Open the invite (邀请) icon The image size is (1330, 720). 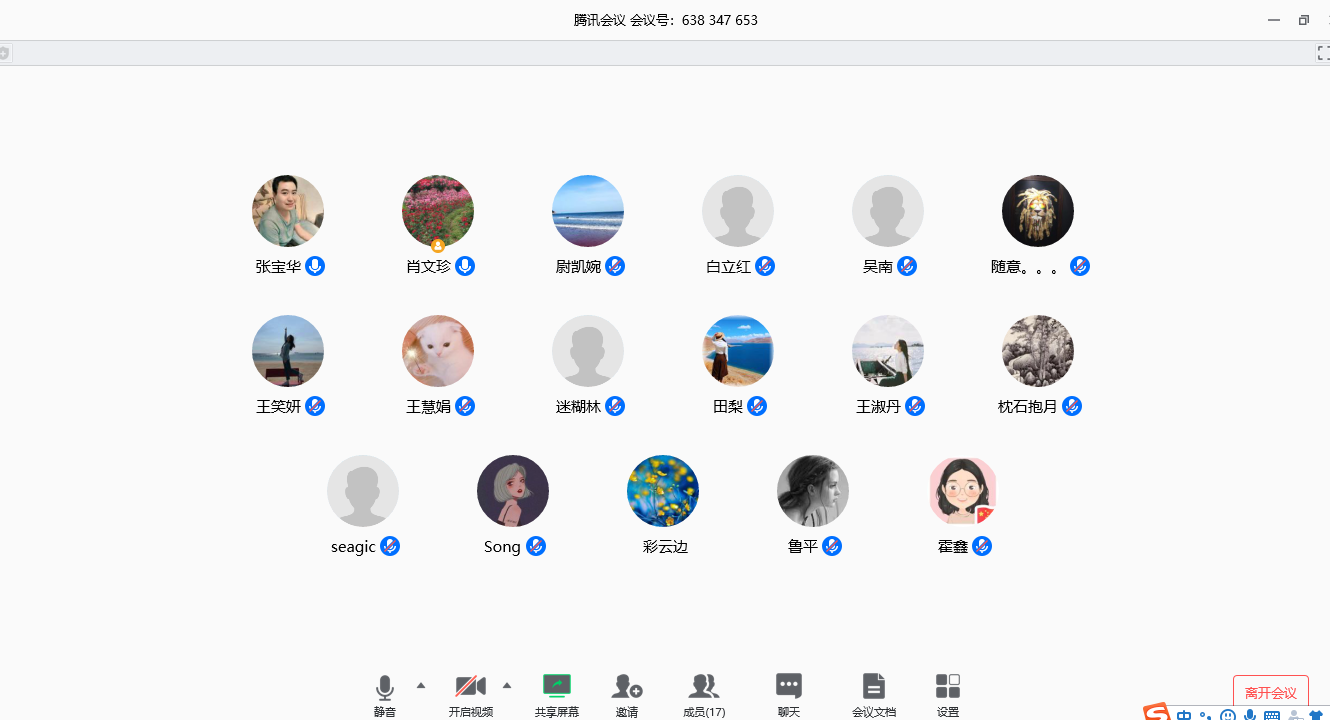[x=627, y=687]
